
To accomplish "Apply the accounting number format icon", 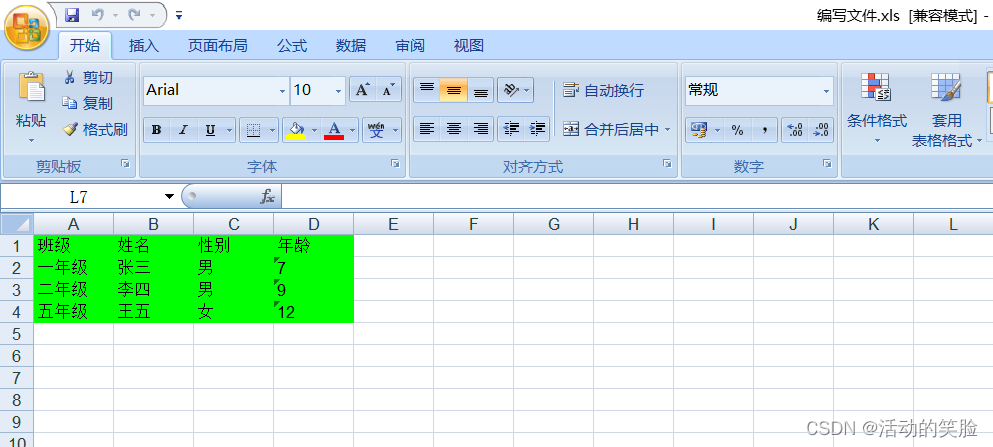I will pyautogui.click(x=699, y=130).
